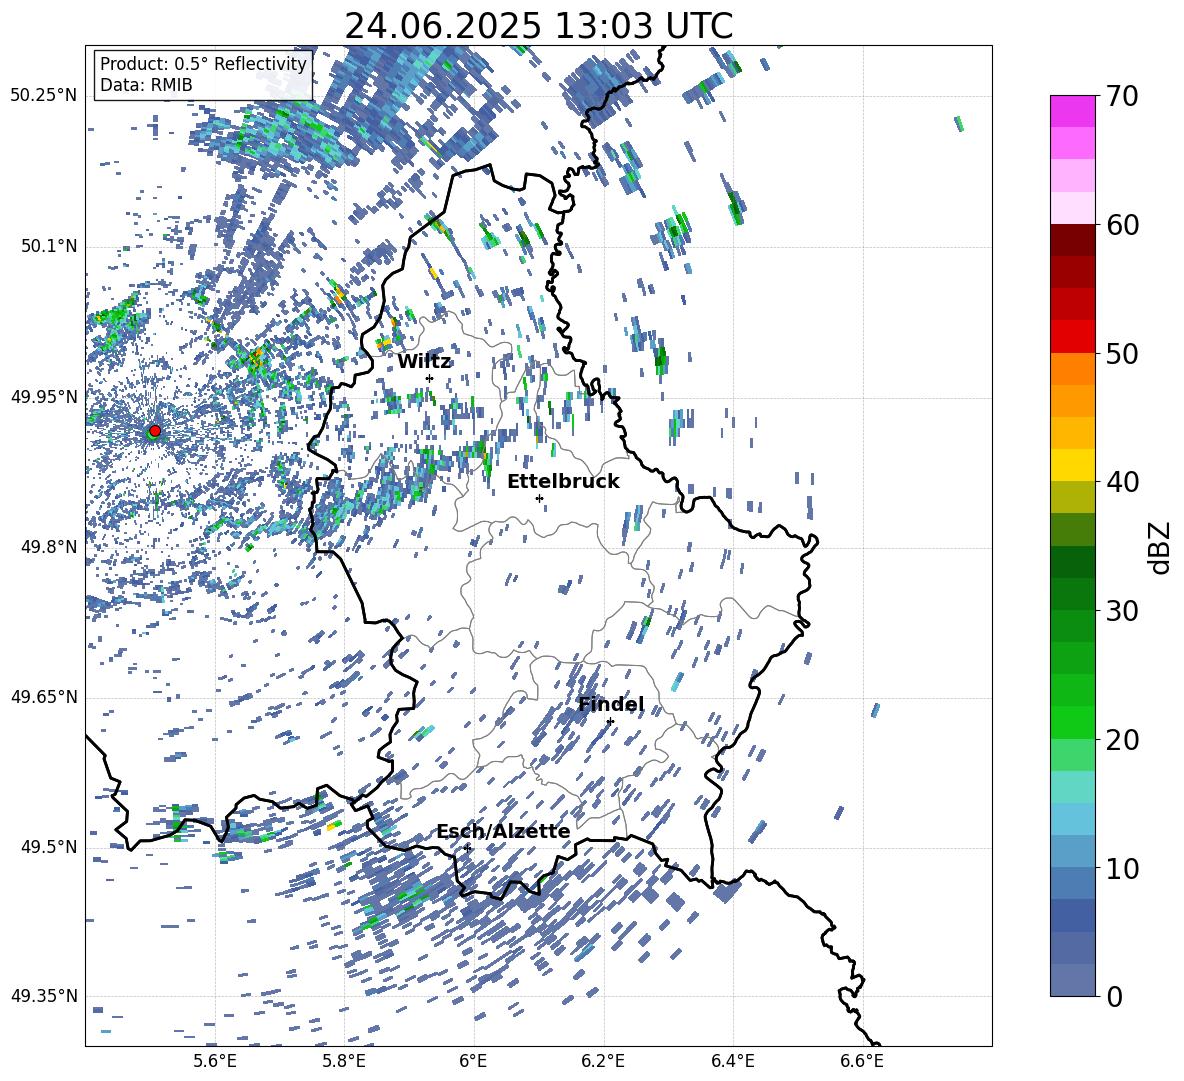Pick the yellow colorbar segment above 40
1184x1081 pixels.
coord(1072,465)
